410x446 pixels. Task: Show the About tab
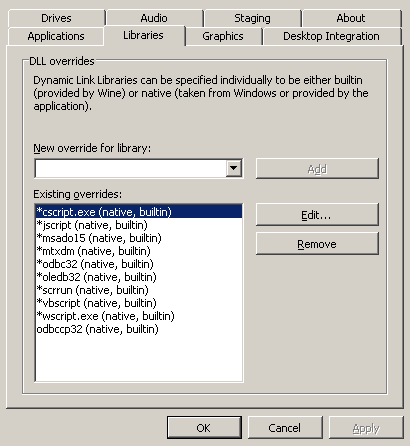[351, 18]
